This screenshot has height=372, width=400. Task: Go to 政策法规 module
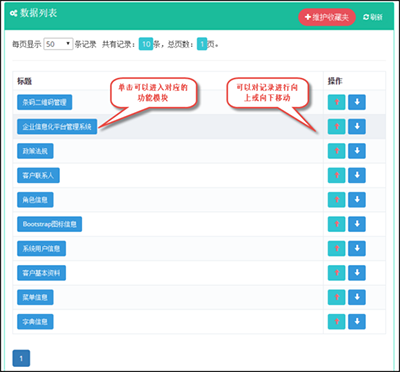tap(35, 151)
